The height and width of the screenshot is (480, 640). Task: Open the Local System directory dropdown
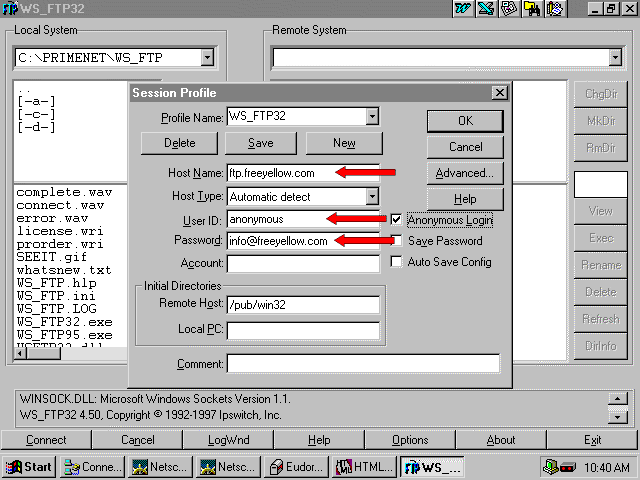pyautogui.click(x=207, y=58)
